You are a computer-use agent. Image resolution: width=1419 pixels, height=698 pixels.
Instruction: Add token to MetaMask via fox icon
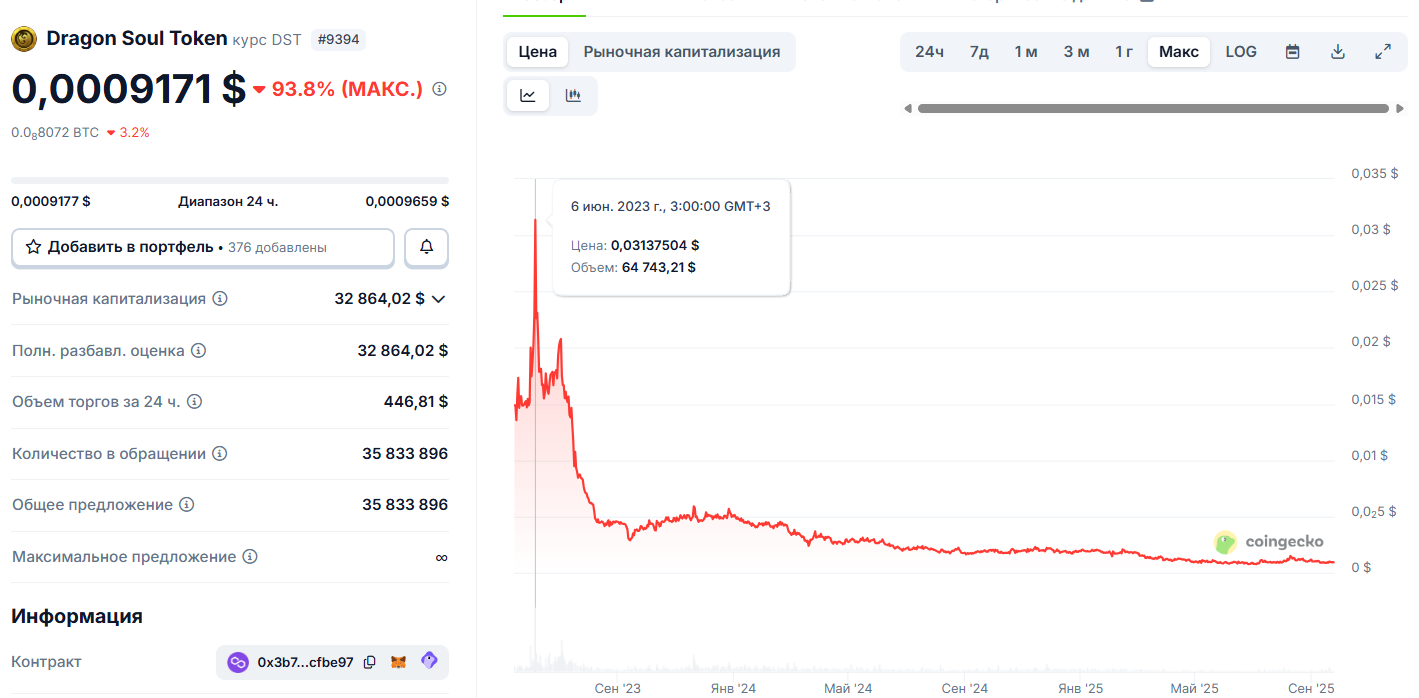pyautogui.click(x=398, y=662)
